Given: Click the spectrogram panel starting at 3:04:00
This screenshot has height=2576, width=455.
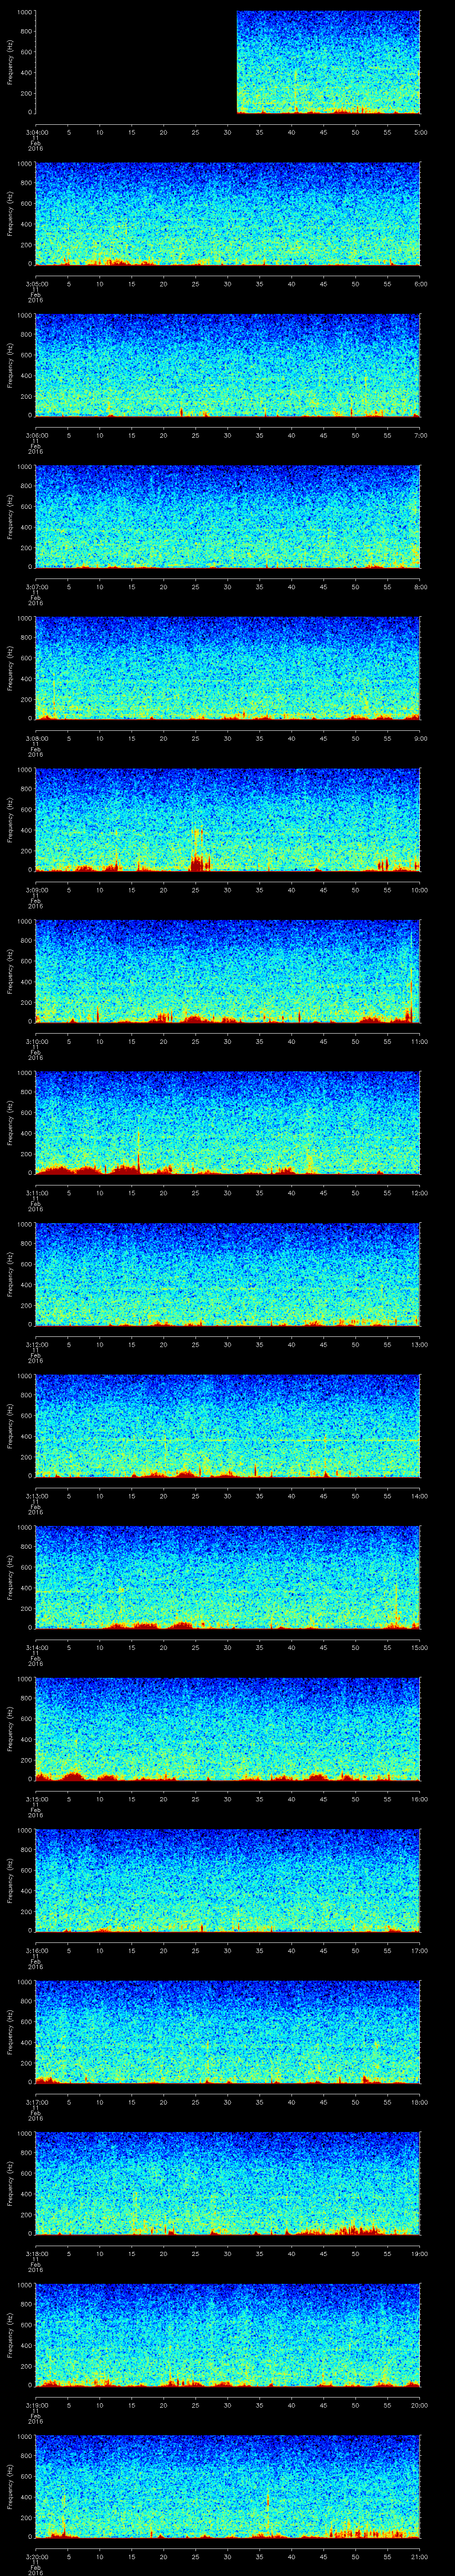Looking at the screenshot, I should [x=228, y=62].
